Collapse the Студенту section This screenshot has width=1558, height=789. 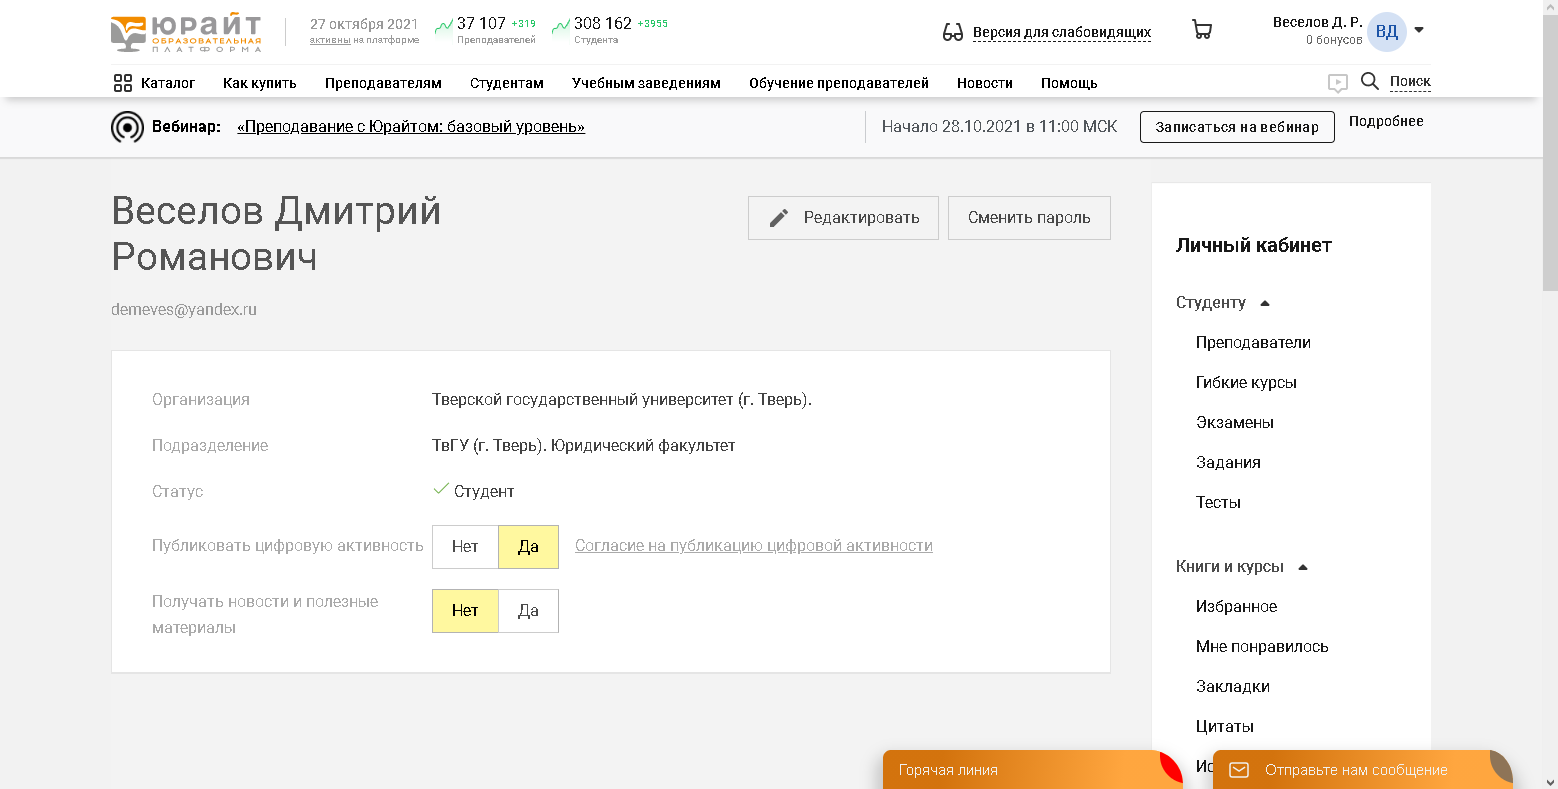coord(1265,303)
